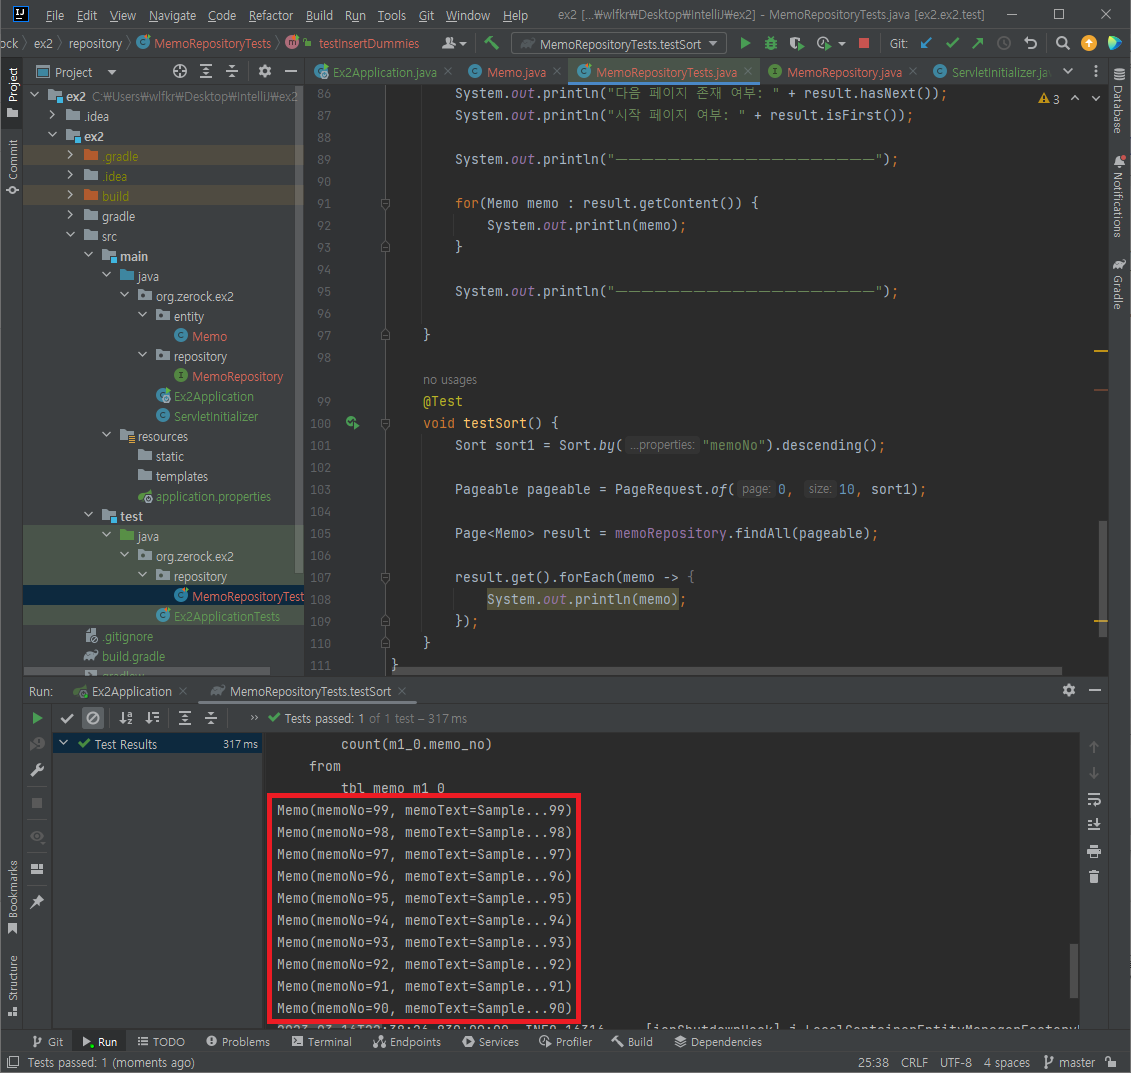Expand all nodes in Project panel
This screenshot has height=1073, width=1131.
(x=206, y=71)
